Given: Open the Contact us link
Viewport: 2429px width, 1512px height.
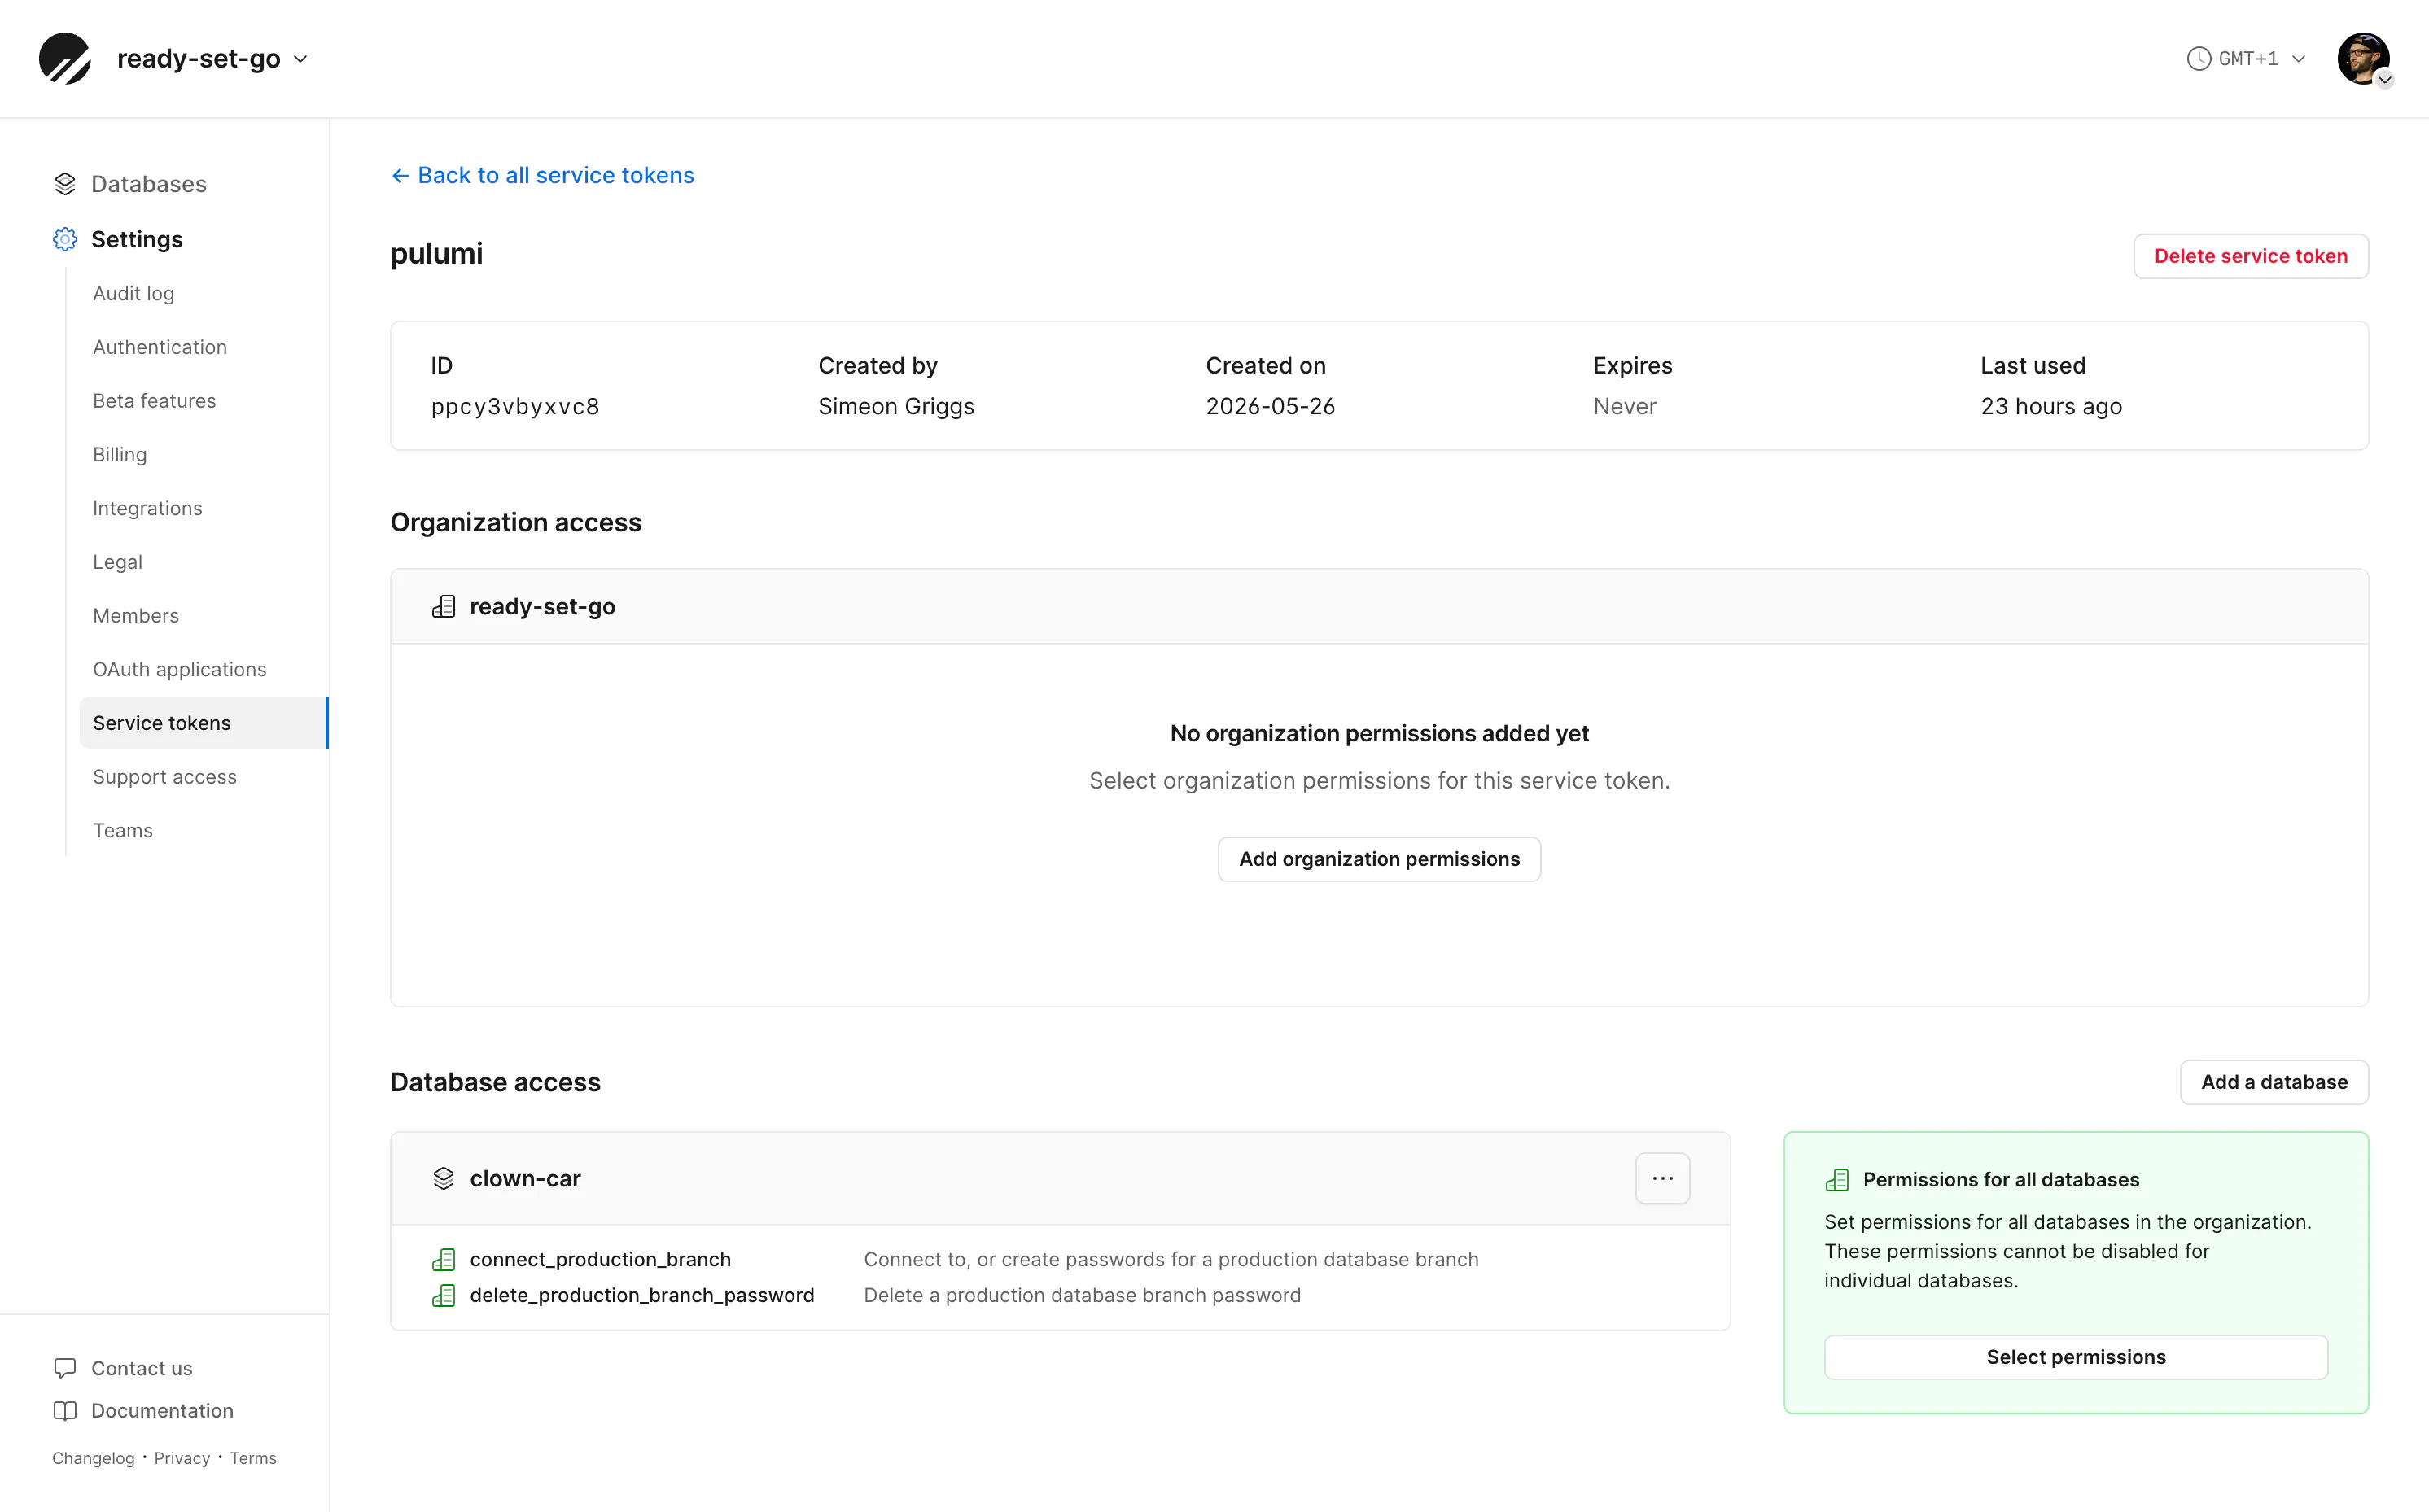Looking at the screenshot, I should click(142, 1368).
